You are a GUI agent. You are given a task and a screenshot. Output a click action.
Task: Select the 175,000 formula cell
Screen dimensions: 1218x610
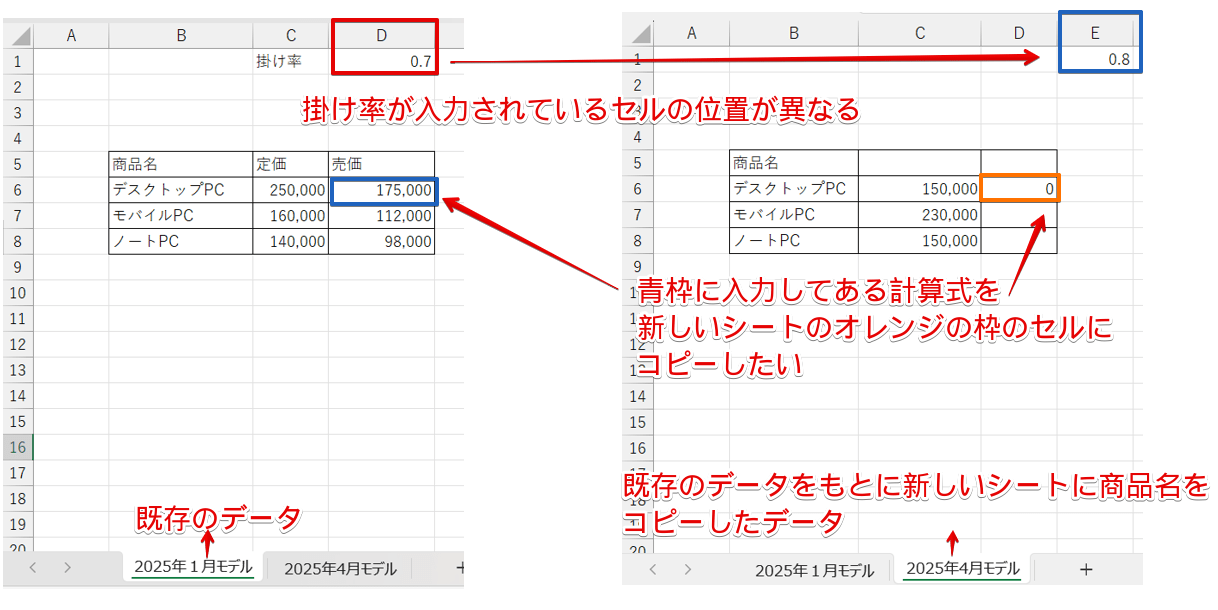click(383, 190)
